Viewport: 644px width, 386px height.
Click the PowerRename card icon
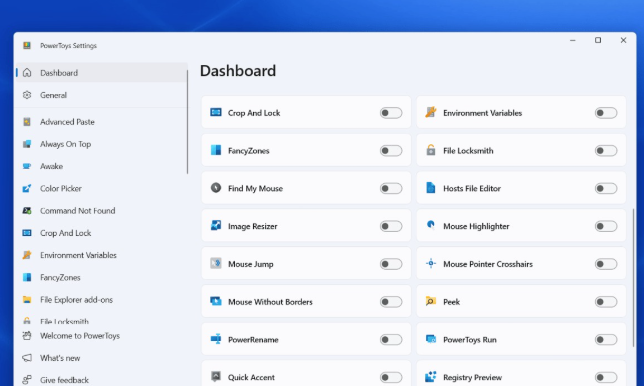tap(216, 339)
